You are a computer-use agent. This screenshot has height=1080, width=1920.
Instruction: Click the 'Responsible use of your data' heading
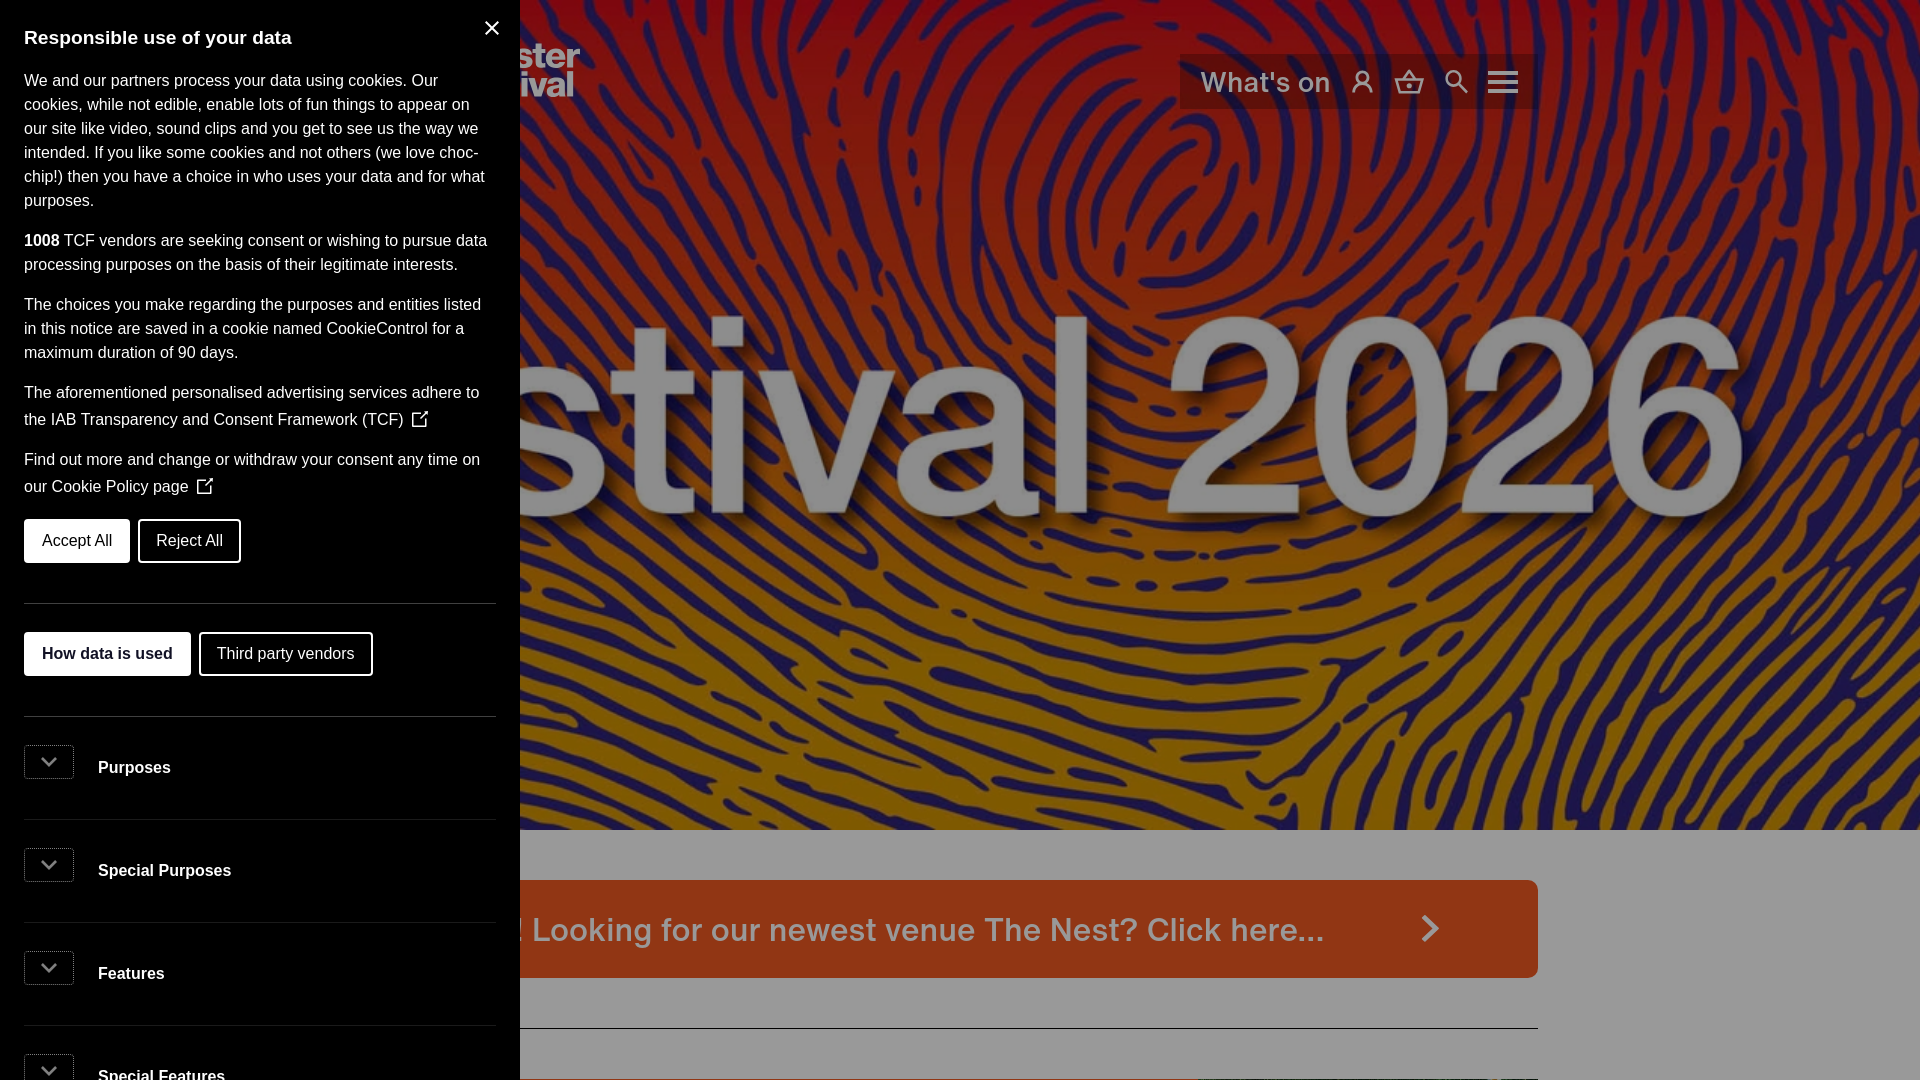pos(158,38)
